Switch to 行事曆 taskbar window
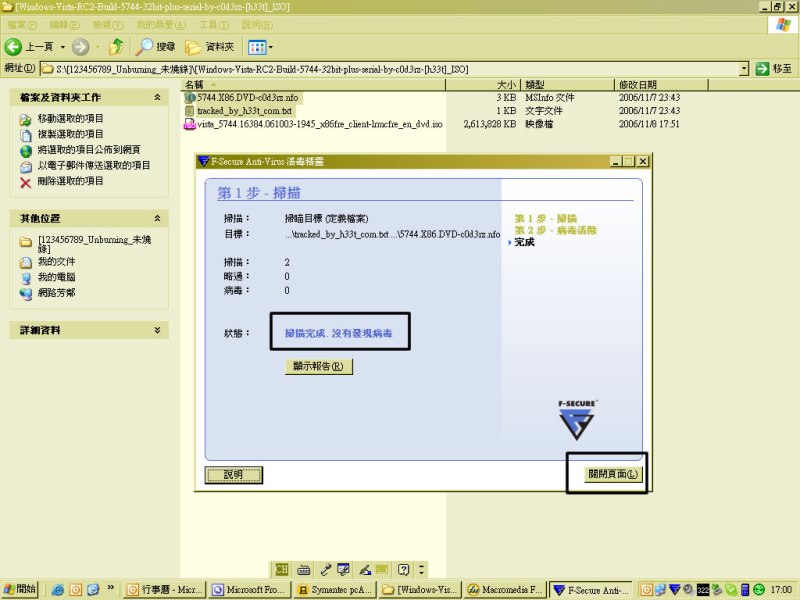 (x=165, y=590)
